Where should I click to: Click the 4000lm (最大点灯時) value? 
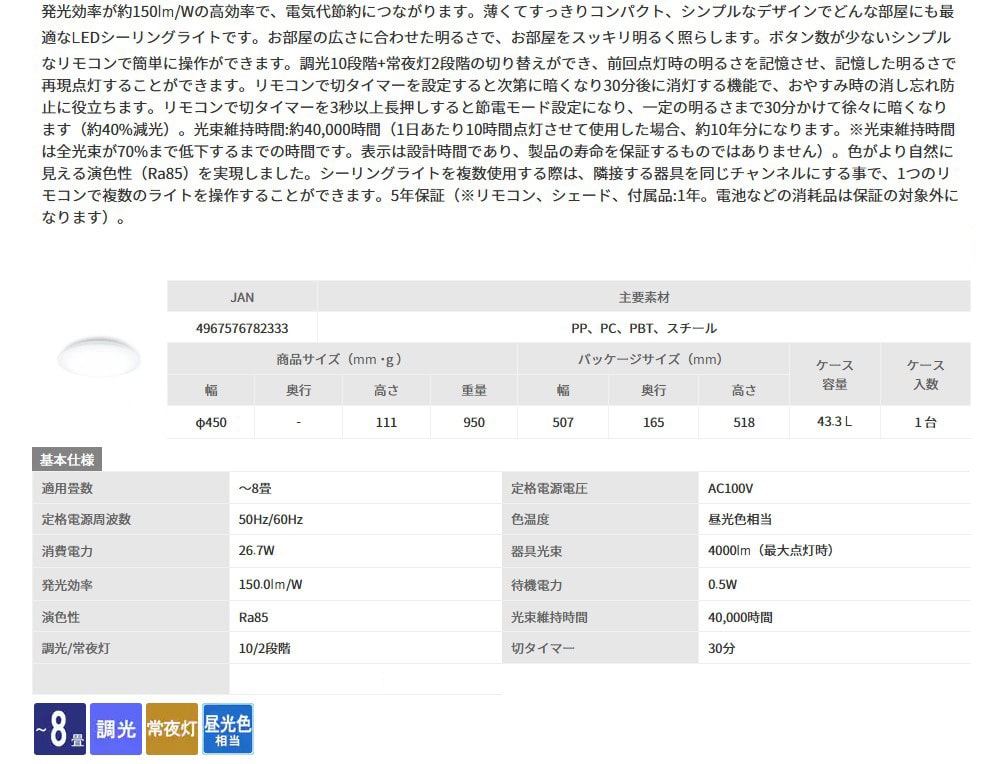[769, 550]
